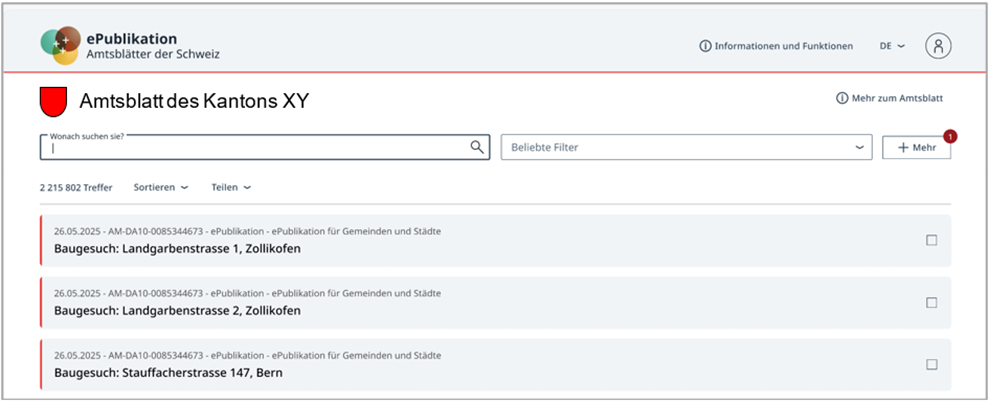
Task: Select the Landgarbenstrasse 2 checkbox
Action: (x=931, y=302)
